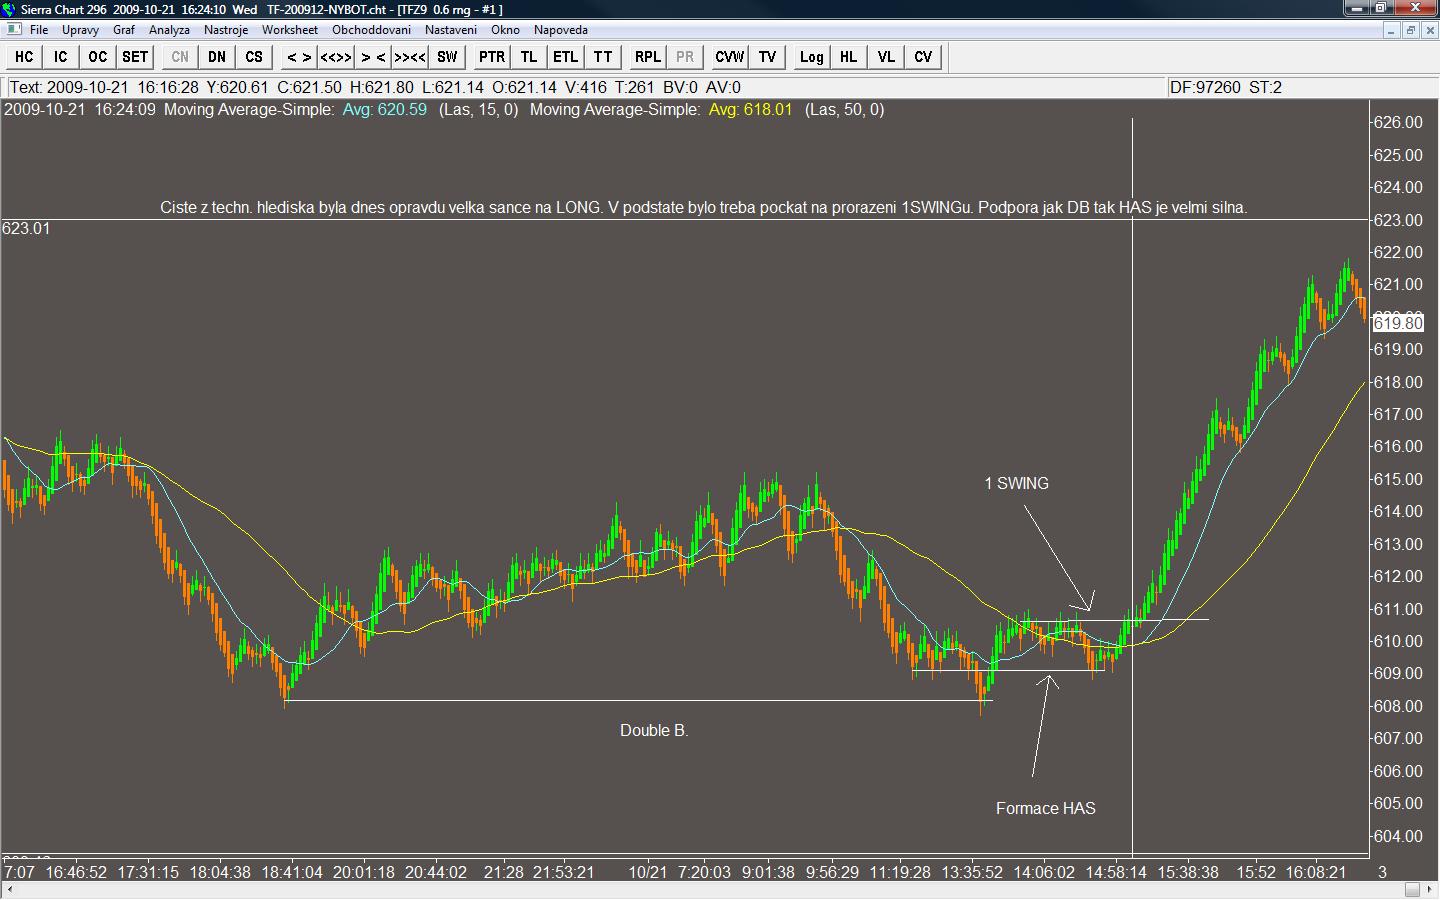The height and width of the screenshot is (900, 1440).
Task: Click the DN toolbar button
Action: (x=217, y=57)
